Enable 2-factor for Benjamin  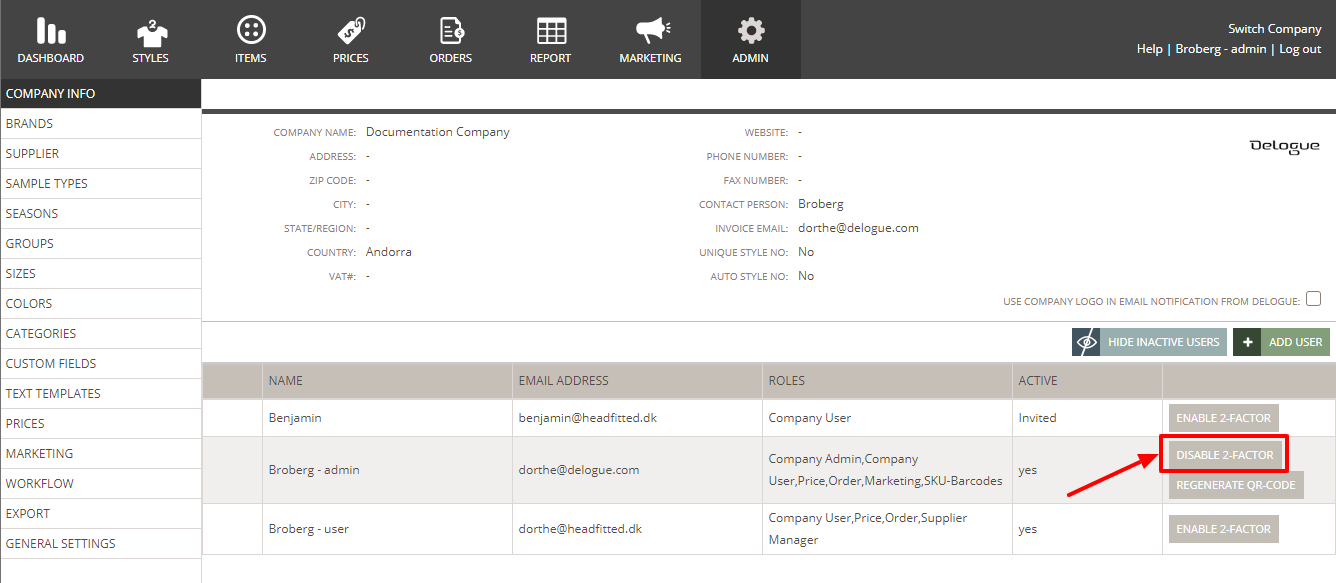1223,417
